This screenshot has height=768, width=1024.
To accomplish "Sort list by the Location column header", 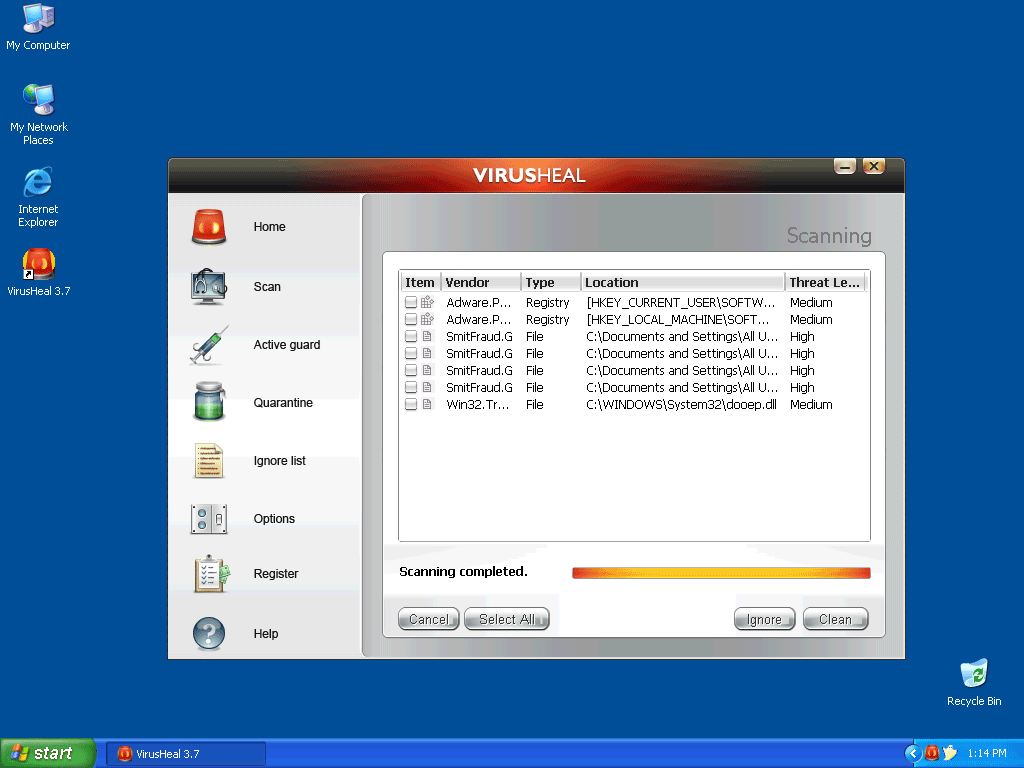I will [x=683, y=283].
